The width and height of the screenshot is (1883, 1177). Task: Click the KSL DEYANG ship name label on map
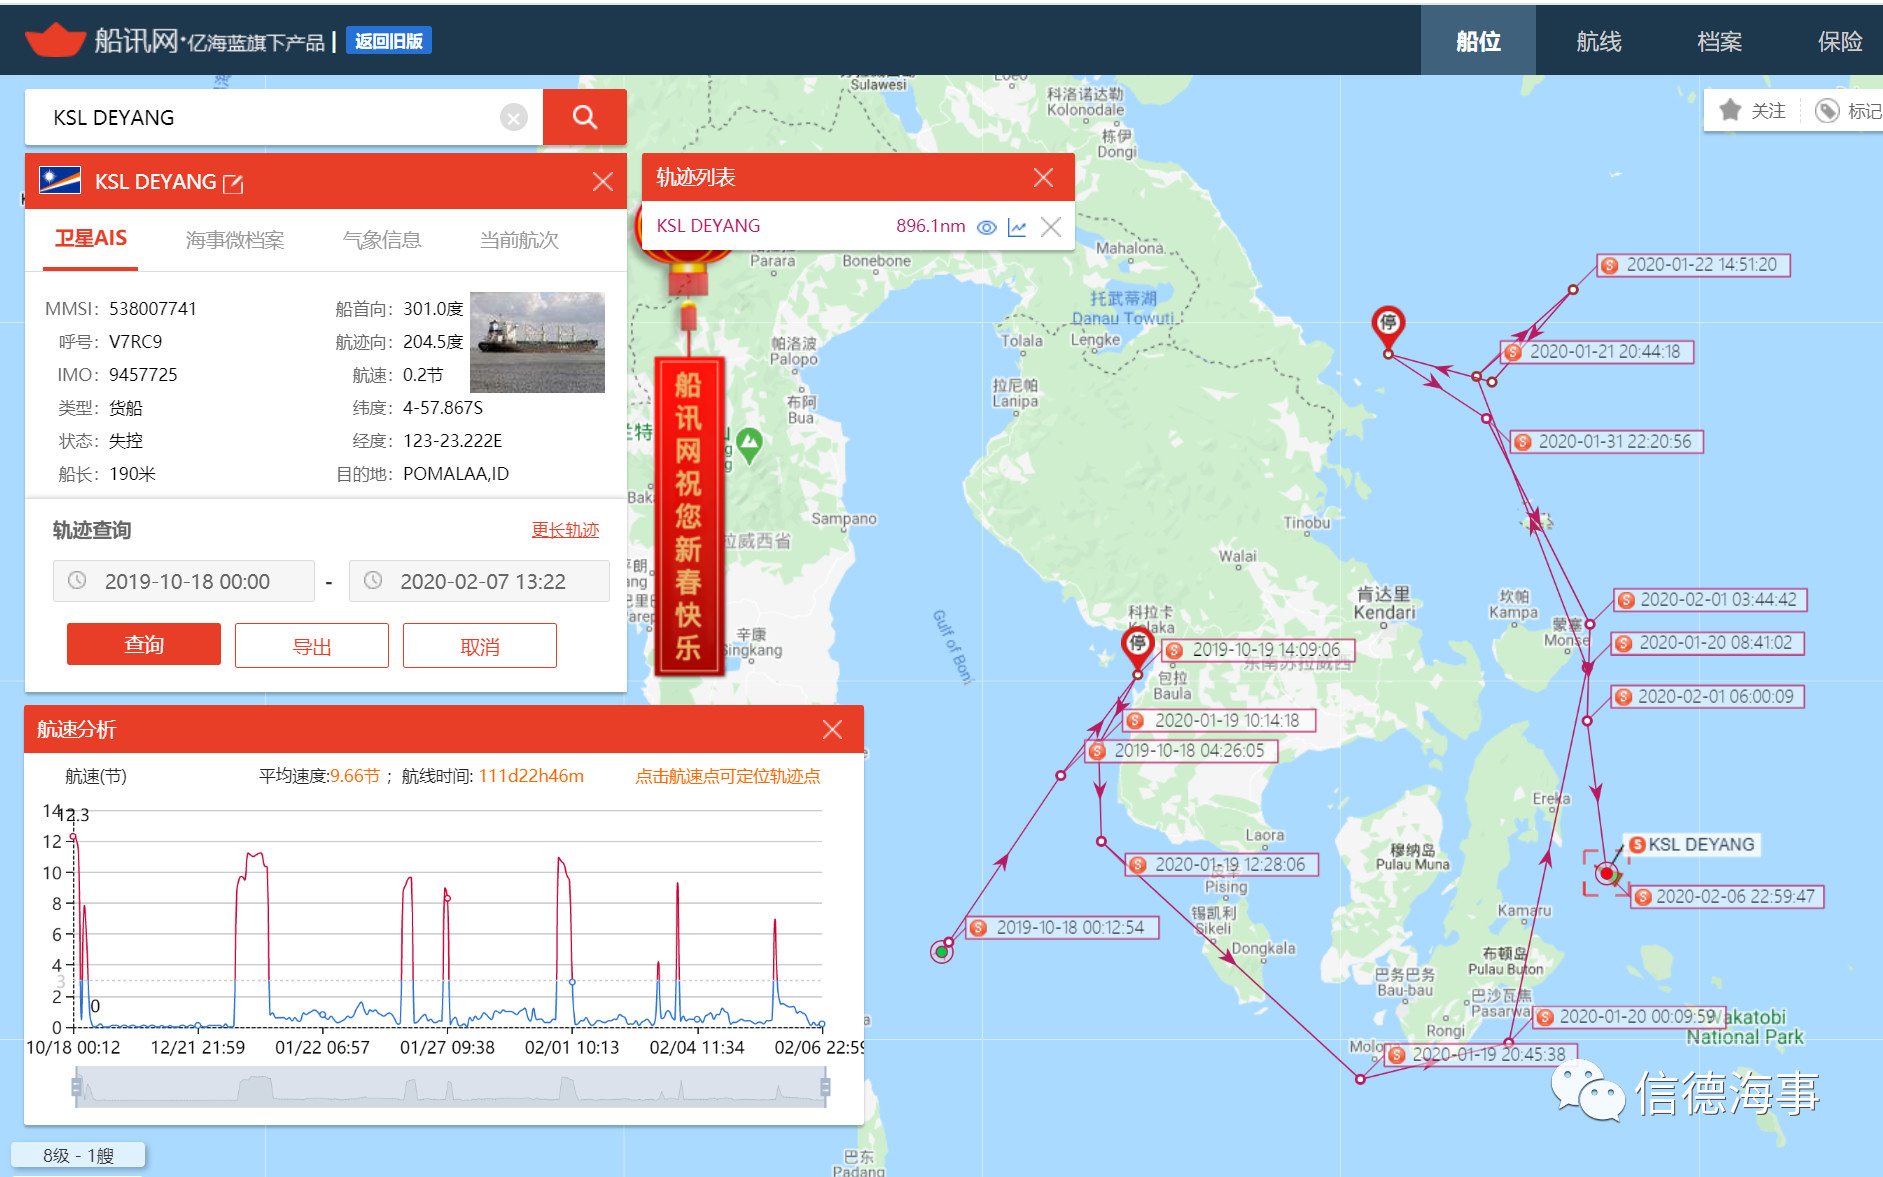tap(1692, 845)
